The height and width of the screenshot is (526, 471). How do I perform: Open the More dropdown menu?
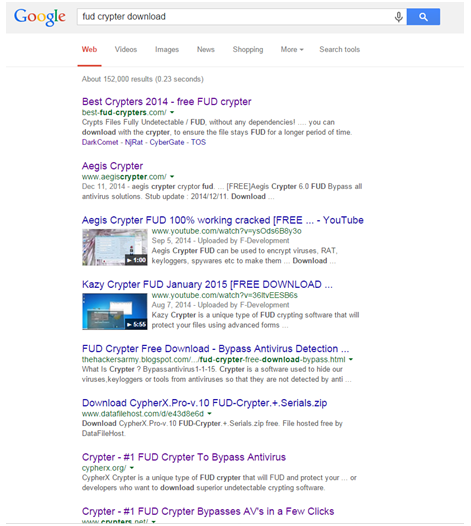pos(292,50)
